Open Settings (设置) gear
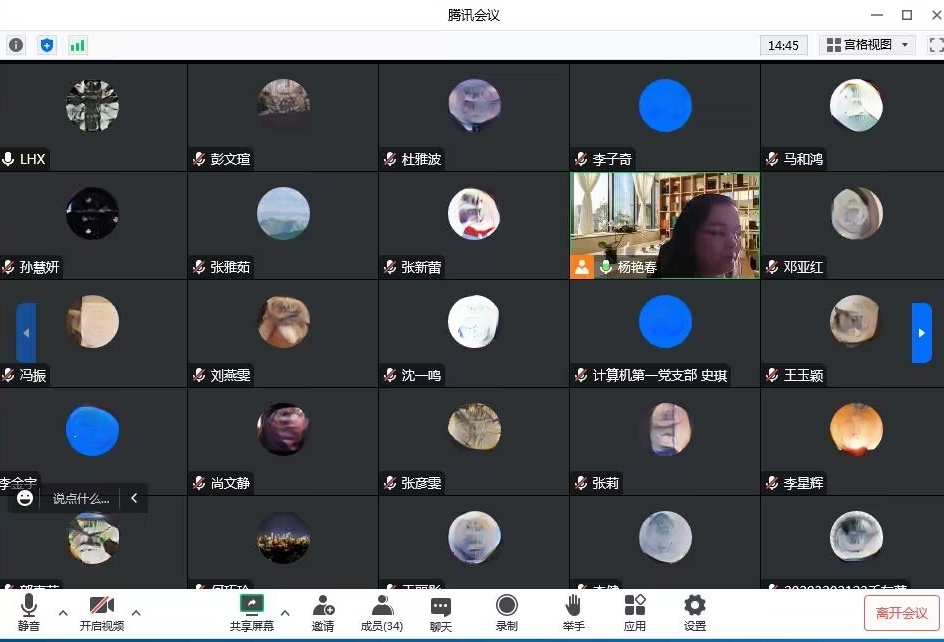The height and width of the screenshot is (642, 944). [694, 613]
